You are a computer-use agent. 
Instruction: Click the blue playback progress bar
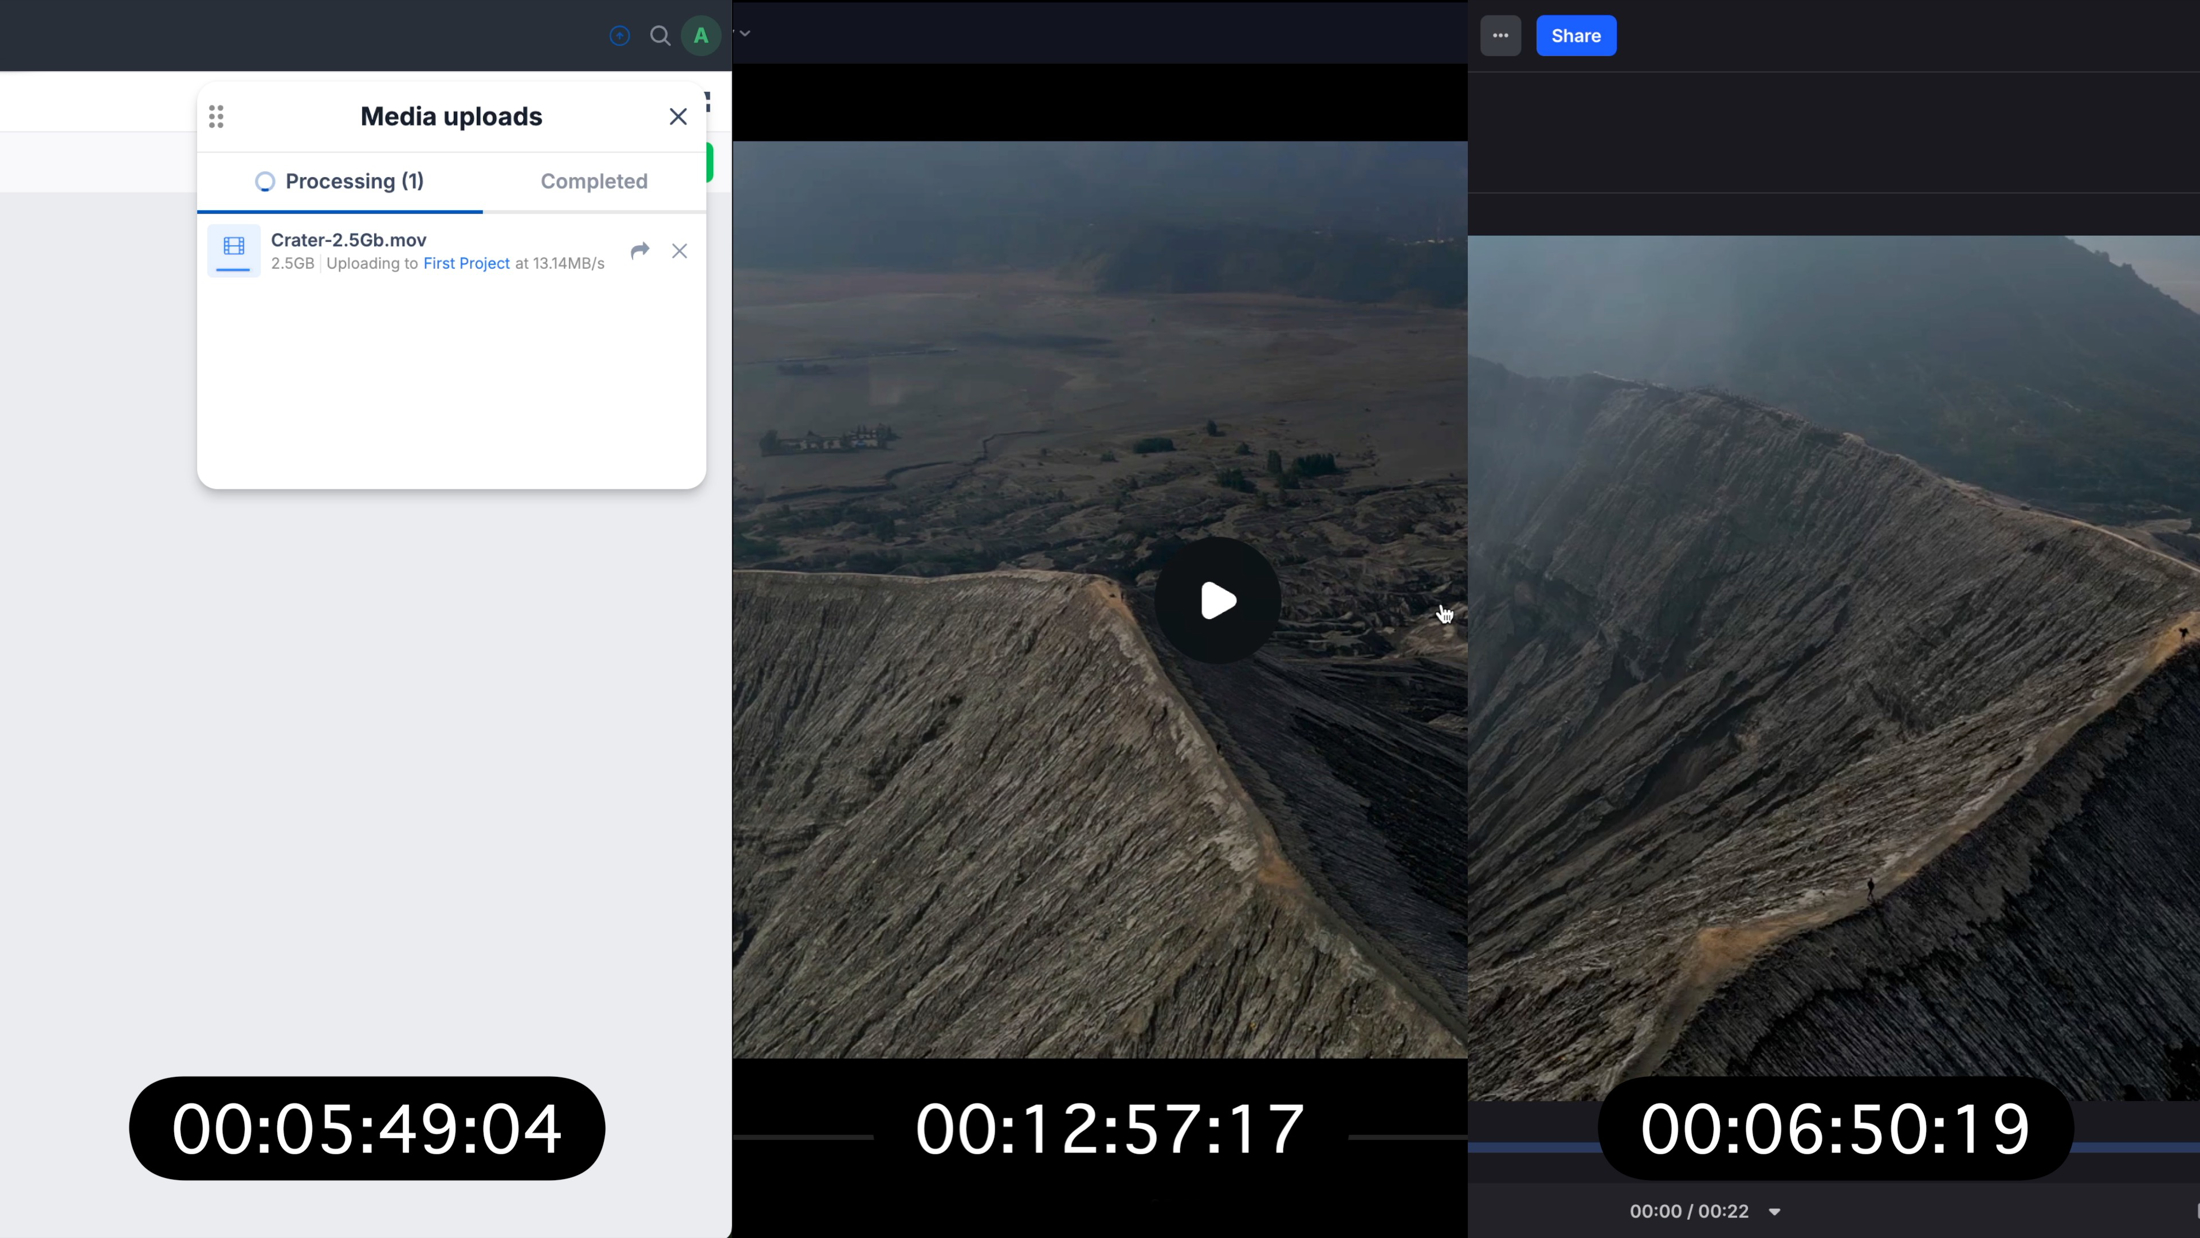coord(1530,1147)
